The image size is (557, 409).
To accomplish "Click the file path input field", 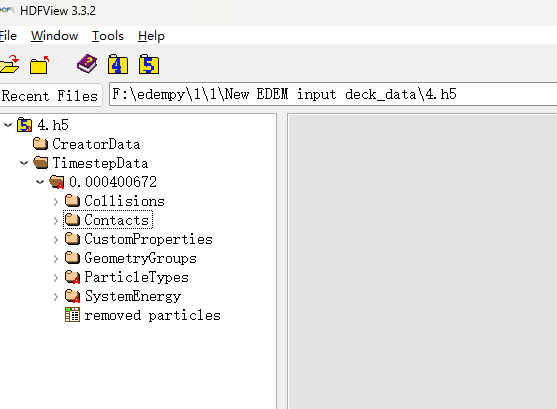I will [333, 95].
